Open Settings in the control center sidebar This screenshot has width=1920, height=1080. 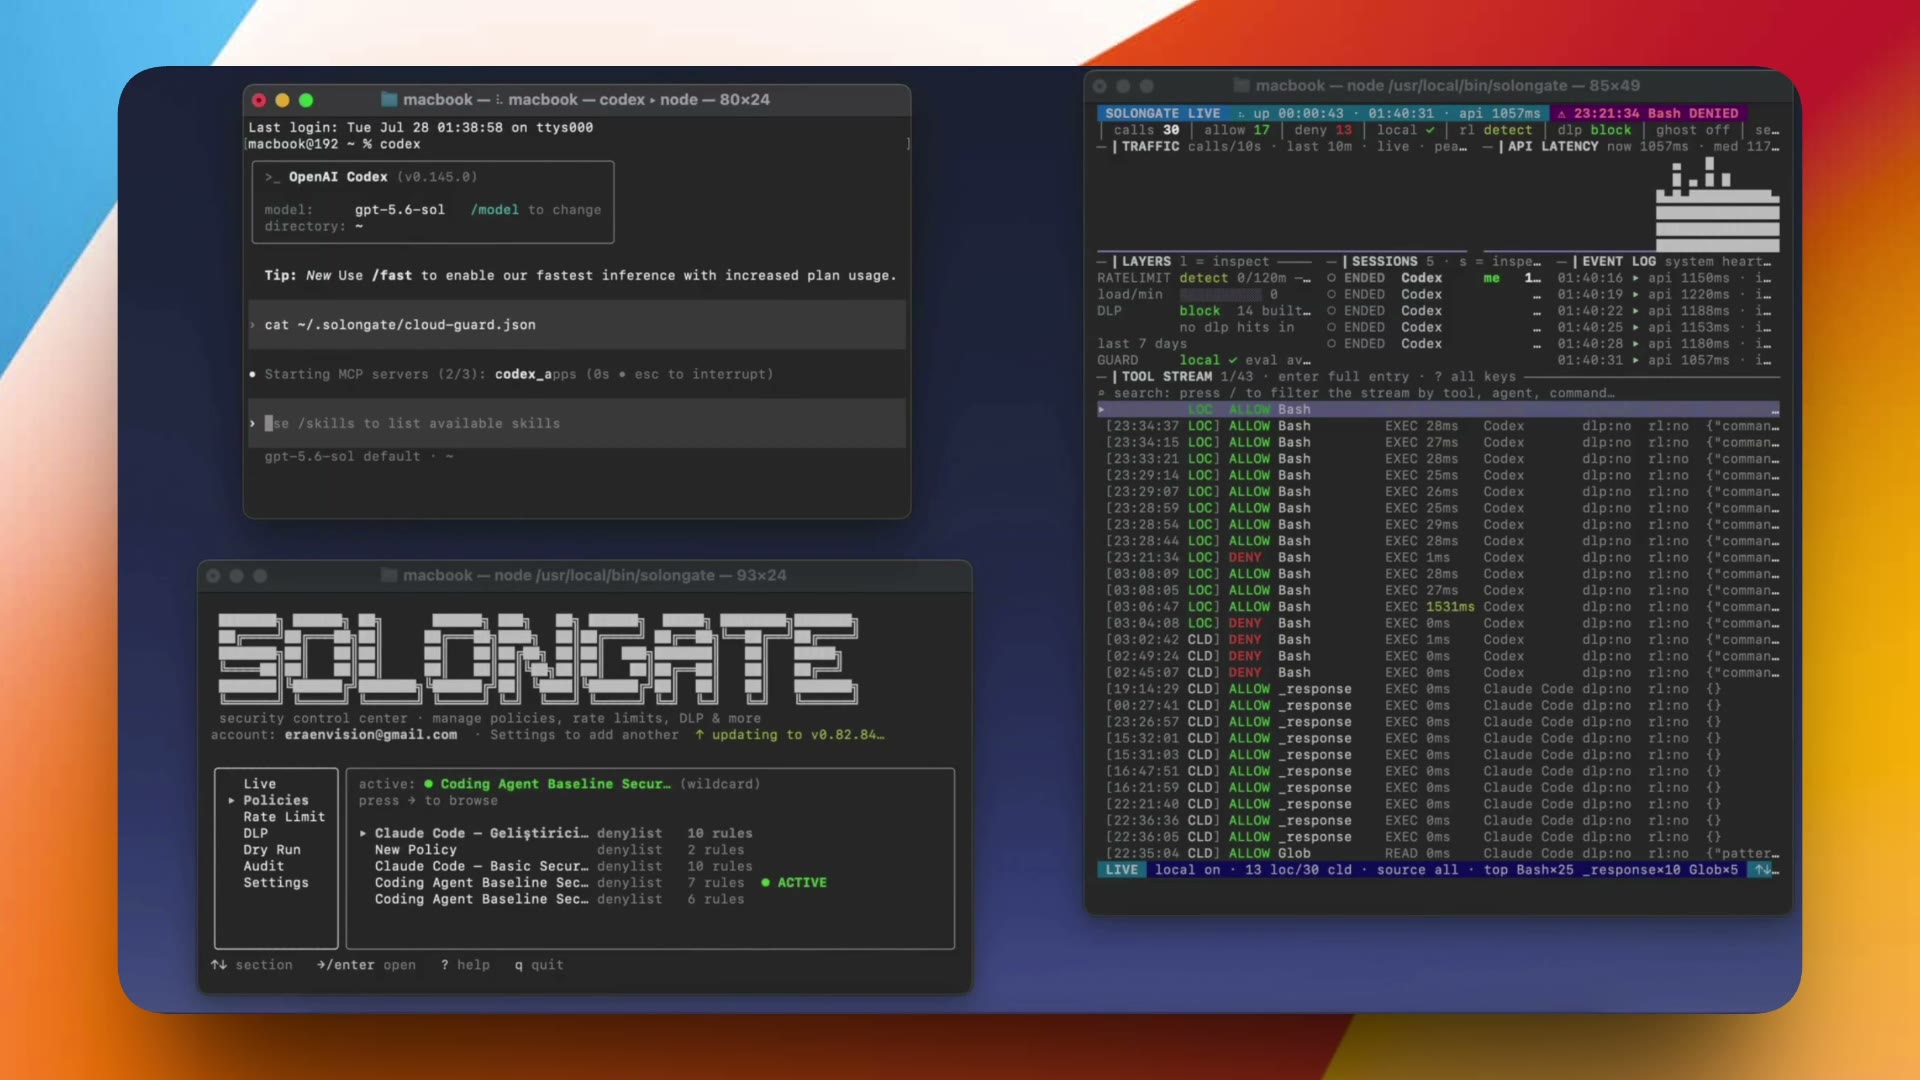[x=276, y=883]
